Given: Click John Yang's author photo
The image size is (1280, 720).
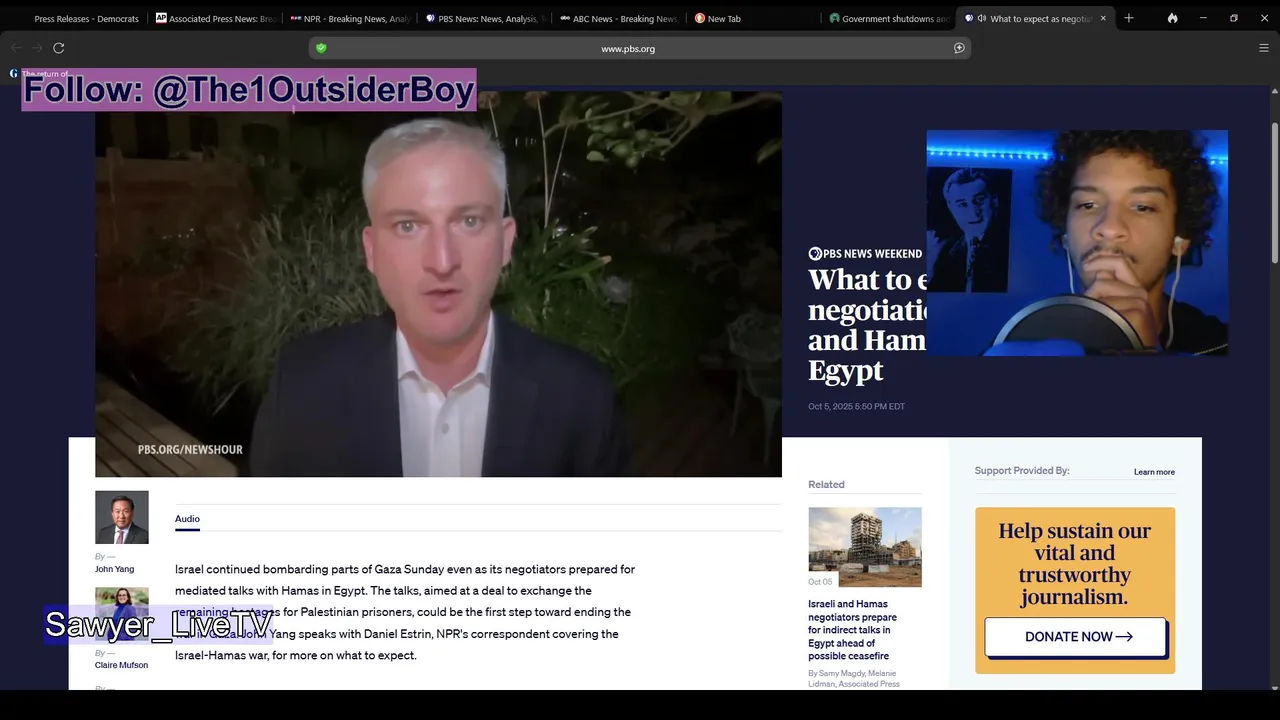Looking at the screenshot, I should (x=122, y=517).
